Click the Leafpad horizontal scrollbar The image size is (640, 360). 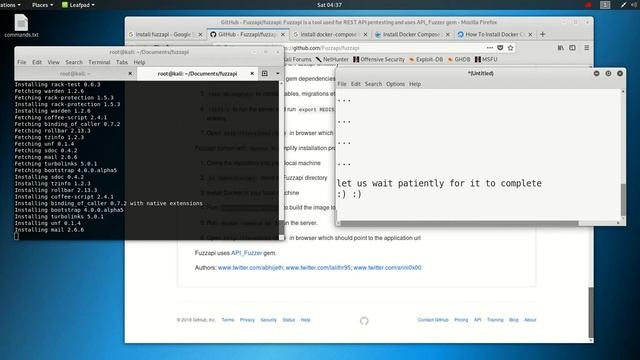[459, 223]
